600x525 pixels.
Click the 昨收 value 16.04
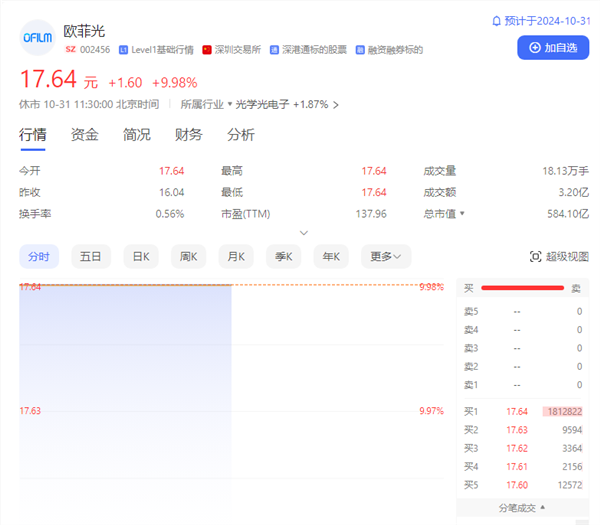click(171, 192)
